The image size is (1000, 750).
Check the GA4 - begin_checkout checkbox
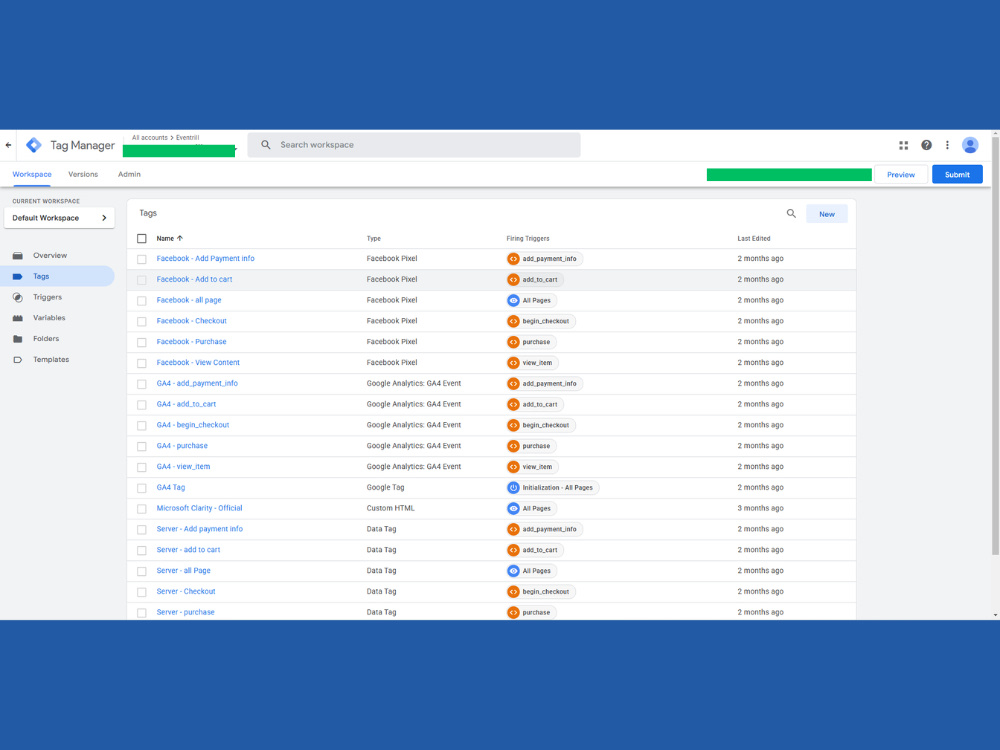tap(142, 425)
